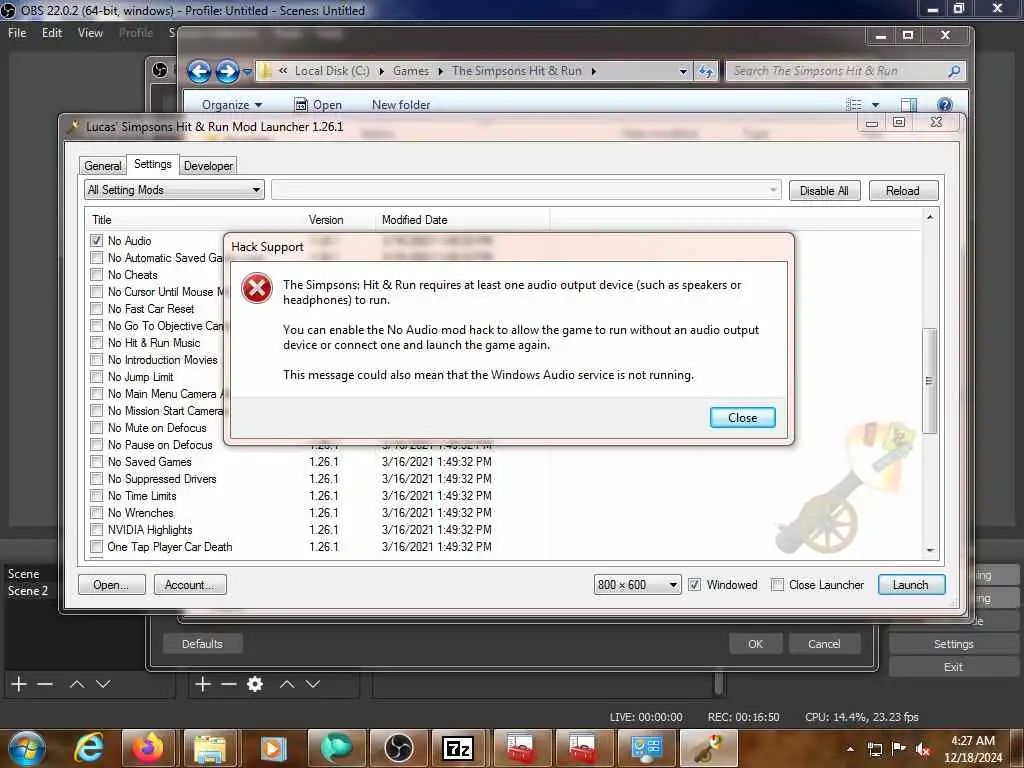This screenshot has height=768, width=1024.
Task: Click the Reload button
Action: click(903, 191)
